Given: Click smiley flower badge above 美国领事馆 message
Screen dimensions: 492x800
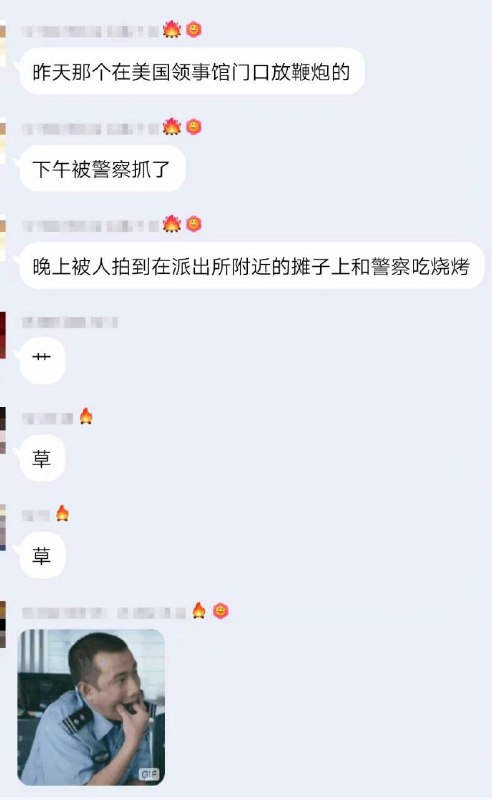Looking at the screenshot, I should 193,30.
